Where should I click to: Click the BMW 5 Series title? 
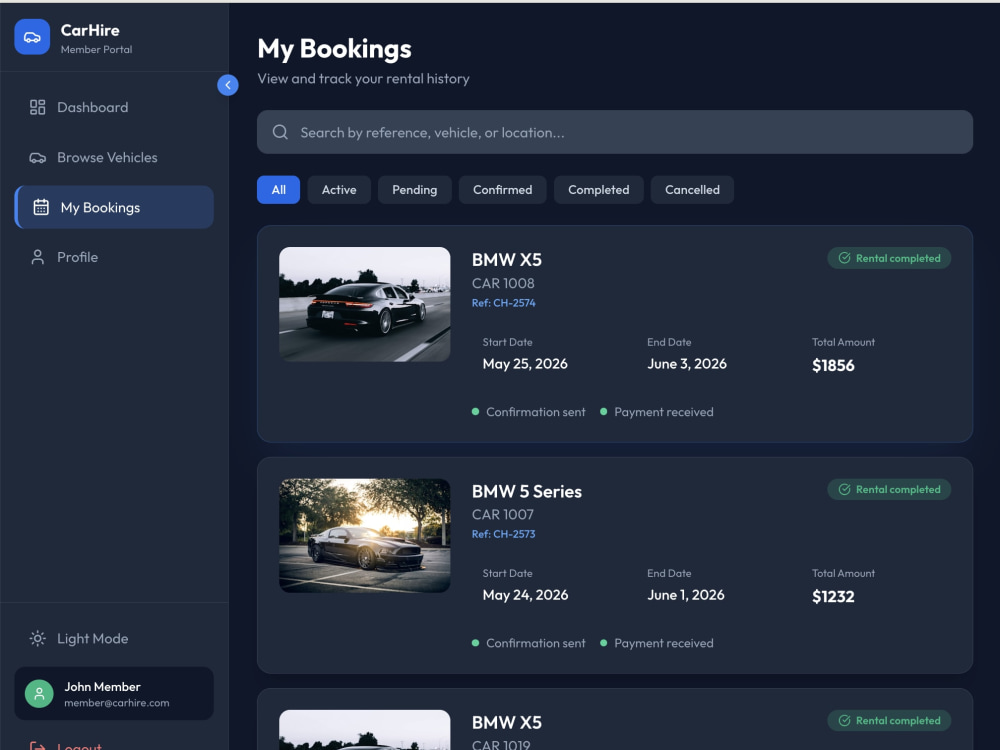(x=527, y=492)
